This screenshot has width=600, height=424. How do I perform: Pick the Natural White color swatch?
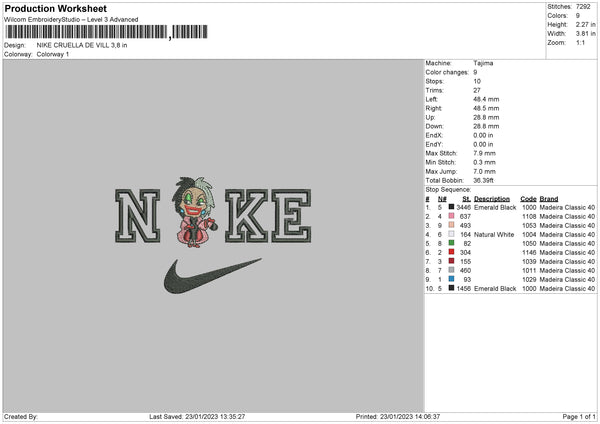click(452, 234)
